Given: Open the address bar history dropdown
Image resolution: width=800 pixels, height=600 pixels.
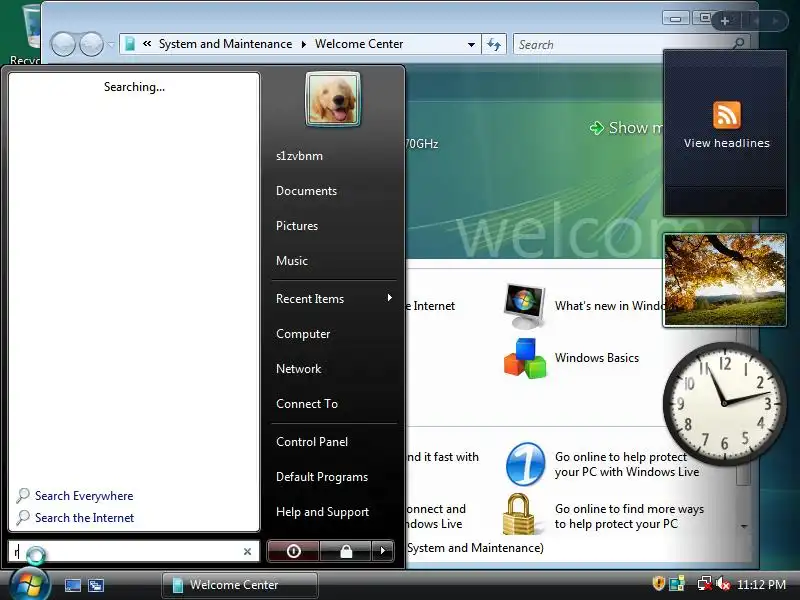Looking at the screenshot, I should pyautogui.click(x=471, y=44).
